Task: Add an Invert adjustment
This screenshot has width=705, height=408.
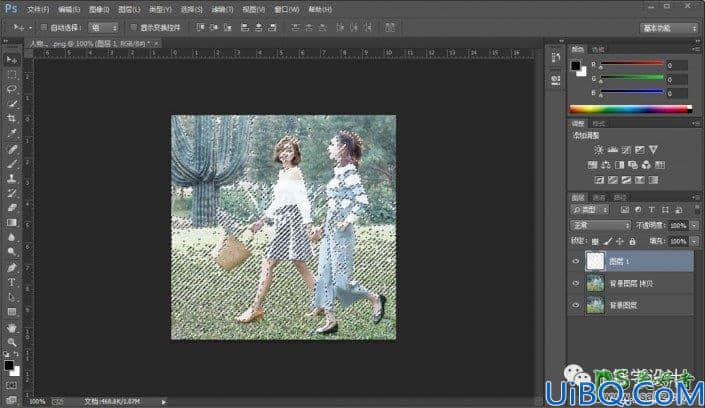Action: tap(599, 180)
